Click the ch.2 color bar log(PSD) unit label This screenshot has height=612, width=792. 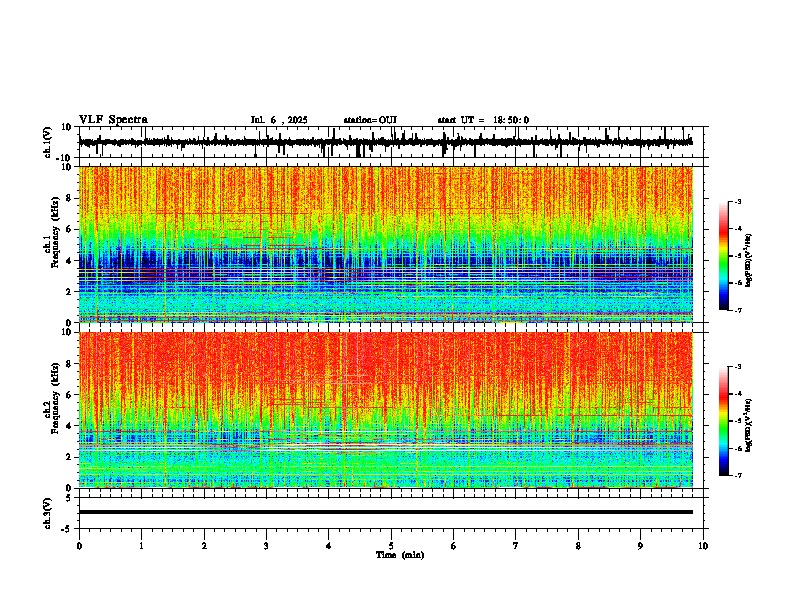click(x=749, y=425)
